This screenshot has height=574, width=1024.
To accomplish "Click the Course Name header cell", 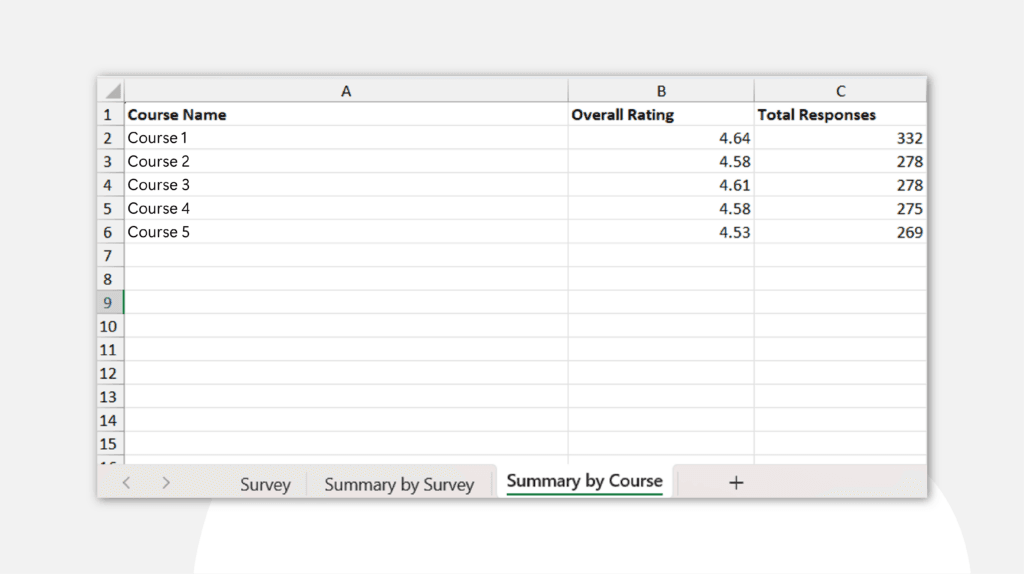I will (346, 114).
